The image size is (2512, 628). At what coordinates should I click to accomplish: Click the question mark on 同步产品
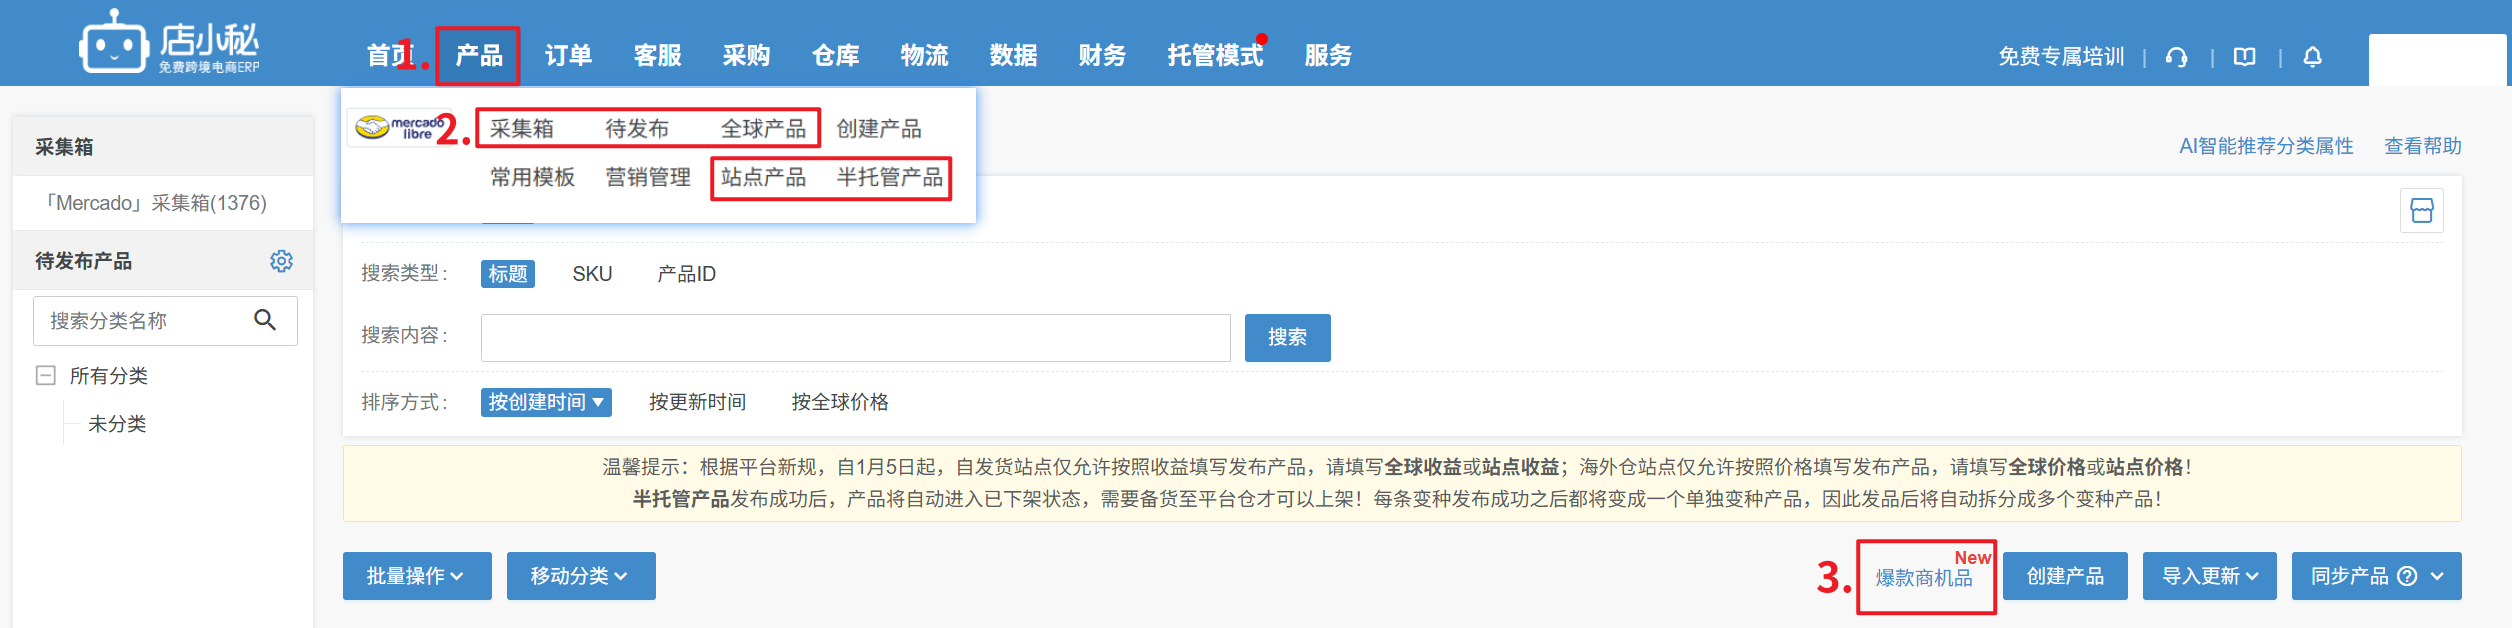(x=2408, y=576)
